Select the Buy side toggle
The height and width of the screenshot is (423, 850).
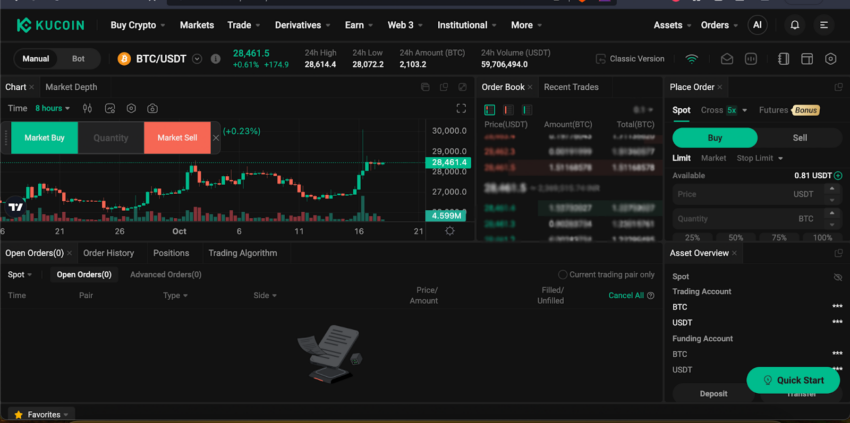coord(714,138)
